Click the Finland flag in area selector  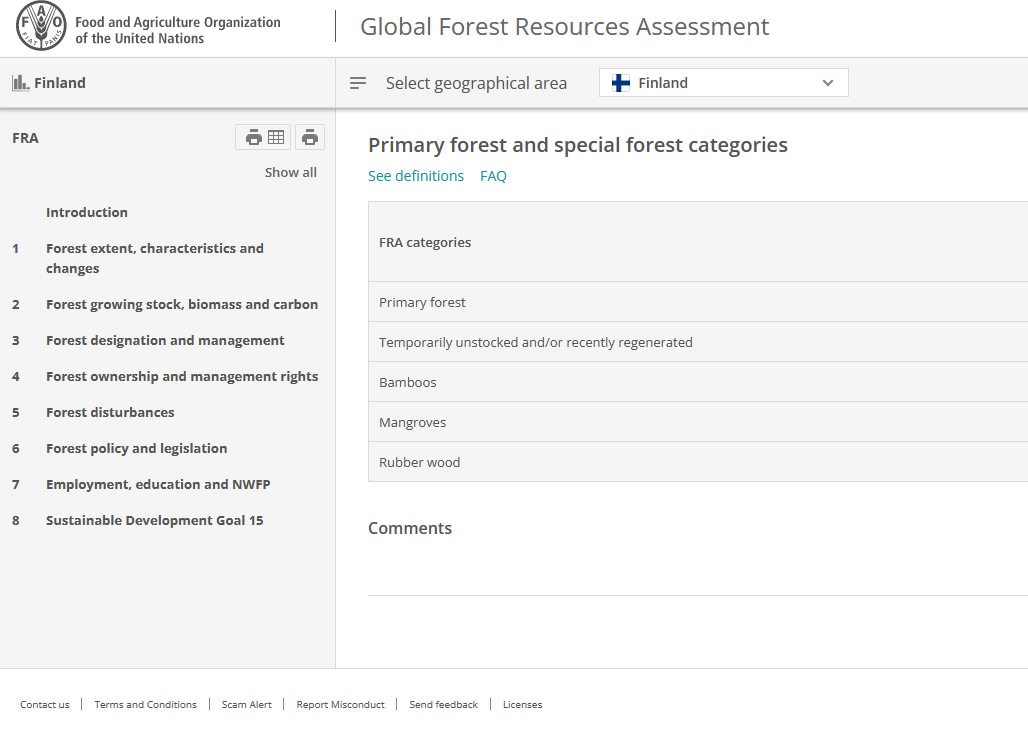[621, 83]
